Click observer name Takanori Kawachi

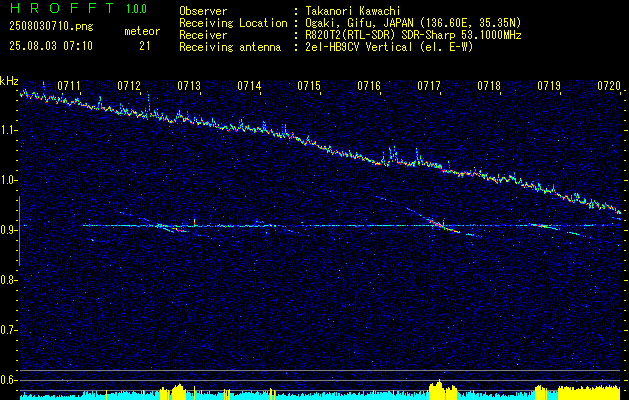353,11
